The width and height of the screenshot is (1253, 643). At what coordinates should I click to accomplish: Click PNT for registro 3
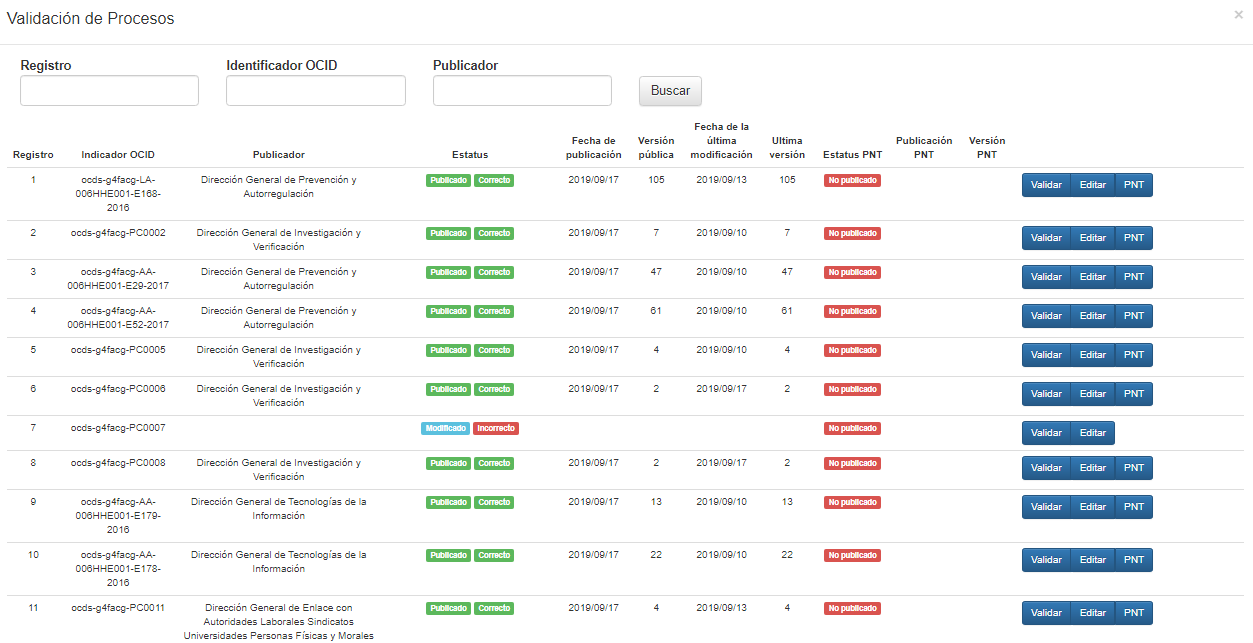point(1133,277)
